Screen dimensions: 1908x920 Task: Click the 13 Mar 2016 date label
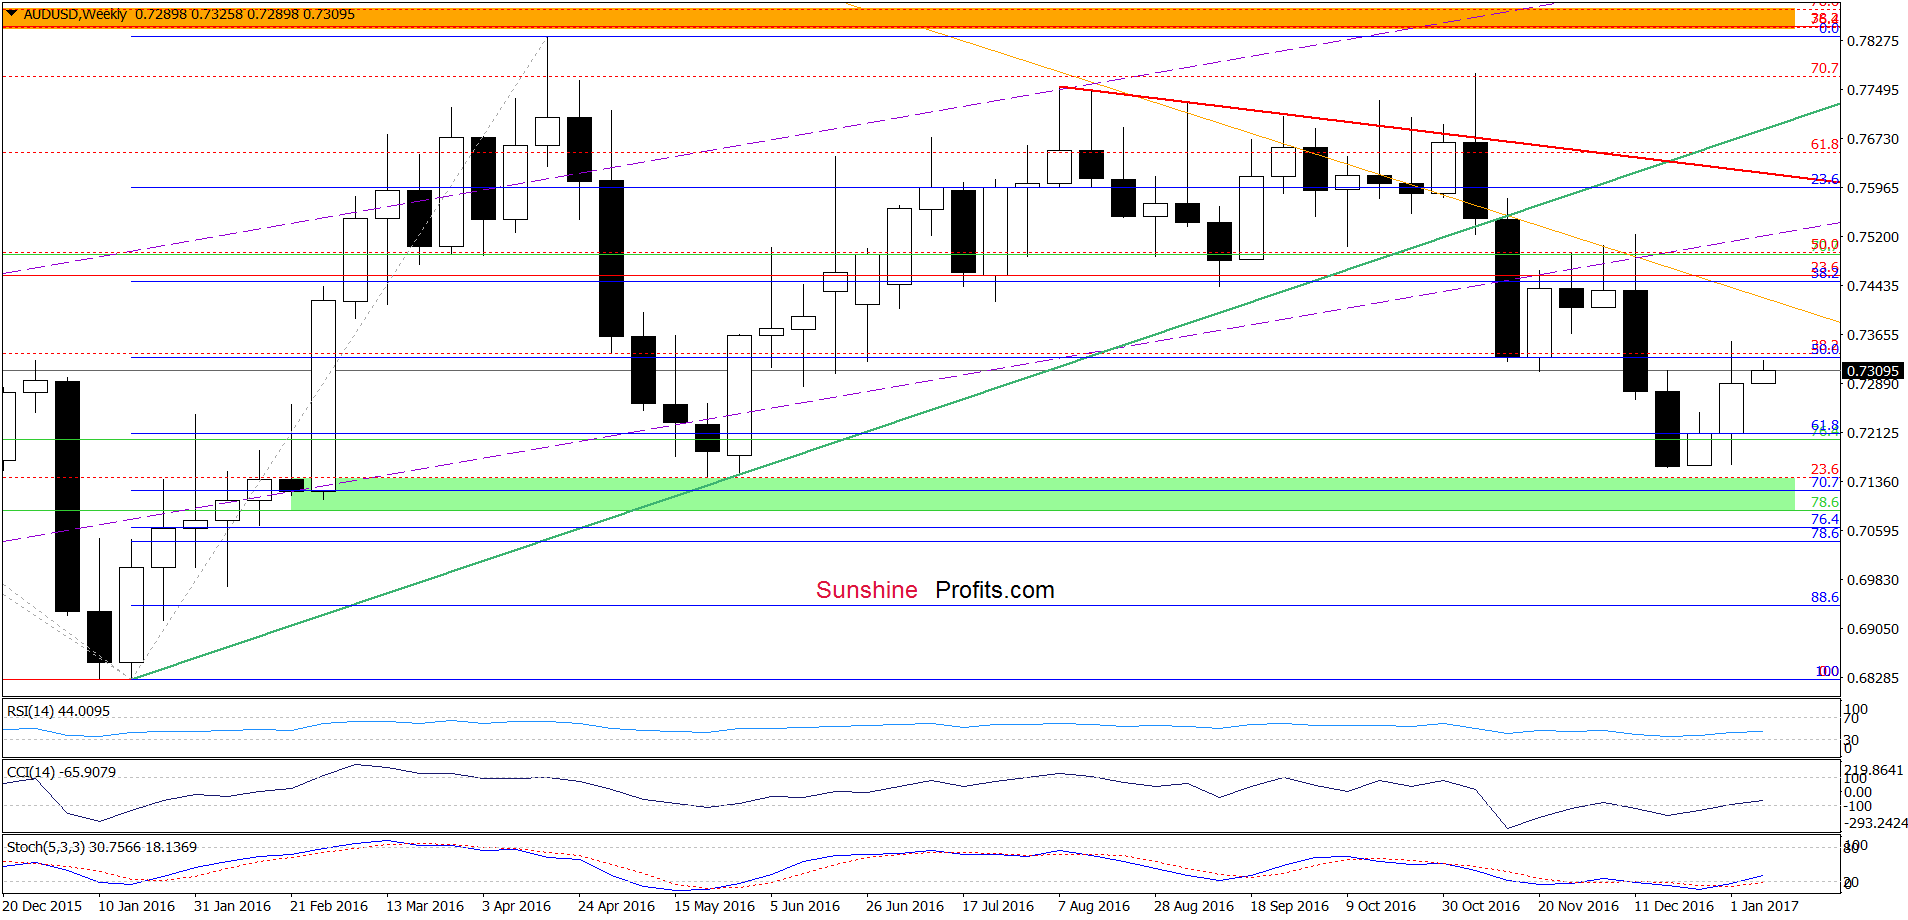425,906
